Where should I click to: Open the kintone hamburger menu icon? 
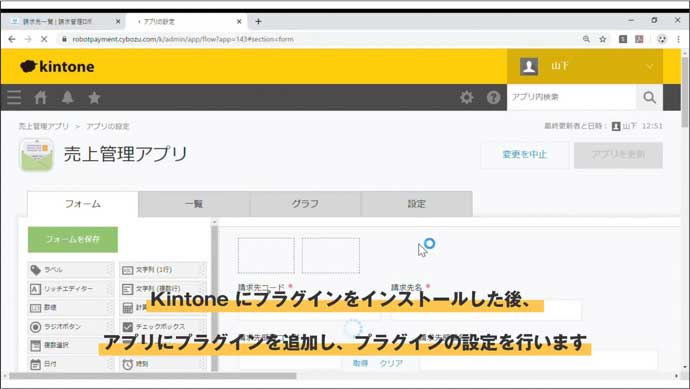pos(14,97)
